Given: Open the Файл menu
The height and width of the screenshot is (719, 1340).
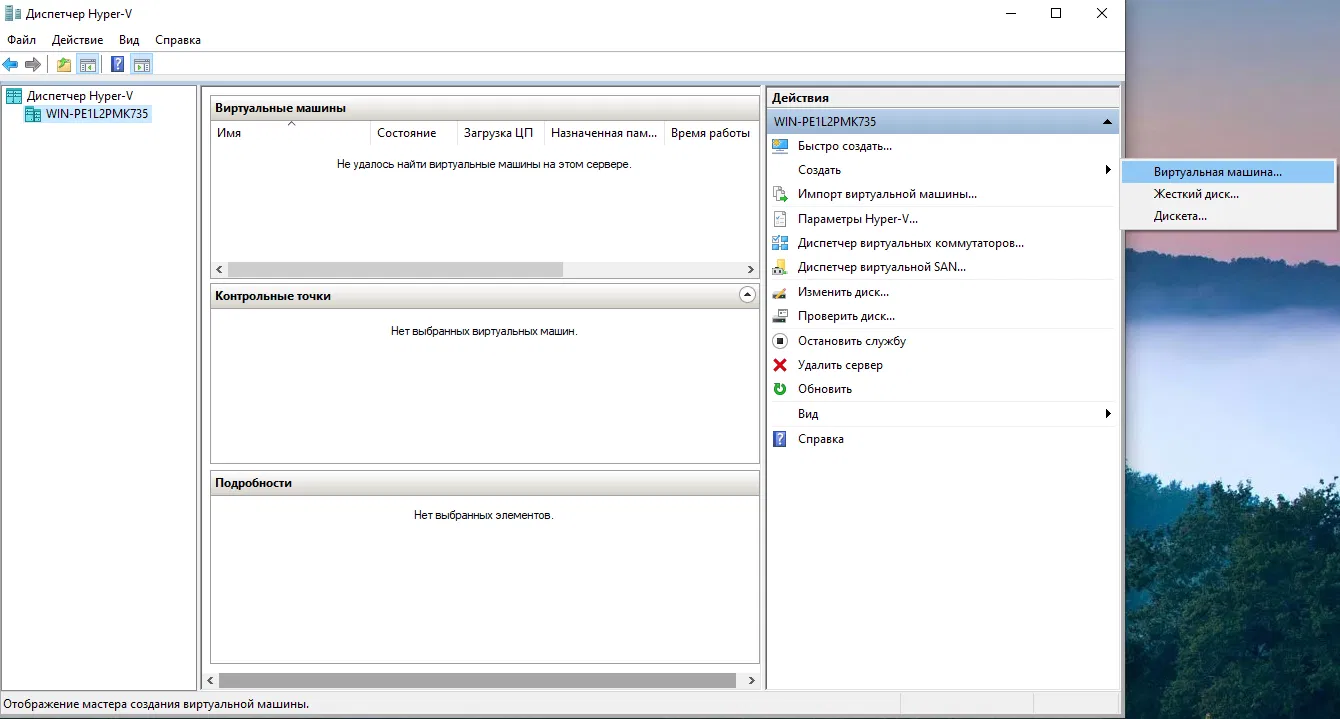Looking at the screenshot, I should pos(21,40).
